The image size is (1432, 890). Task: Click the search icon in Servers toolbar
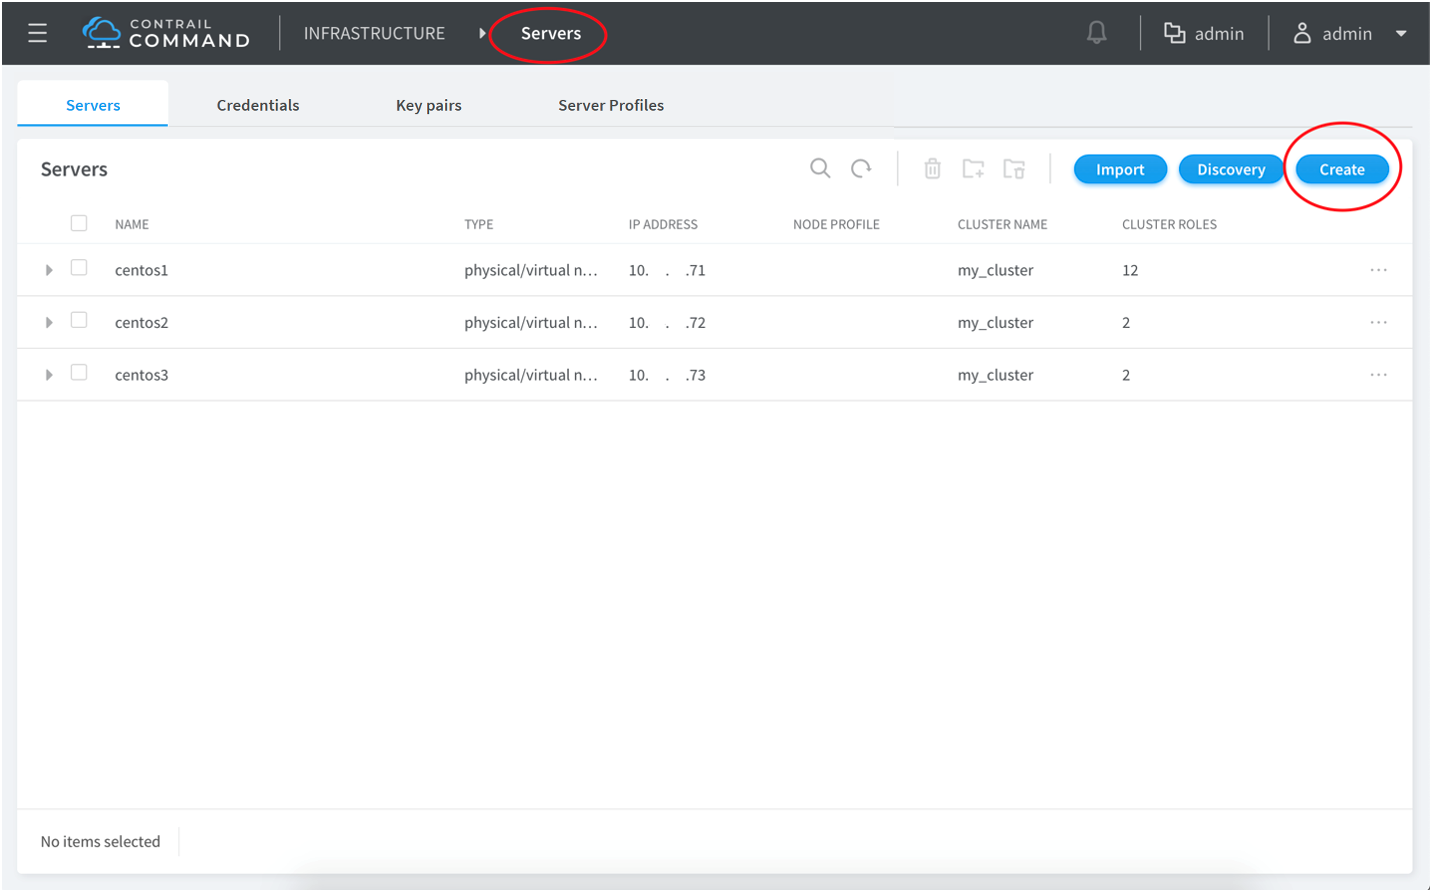pyautogui.click(x=820, y=168)
